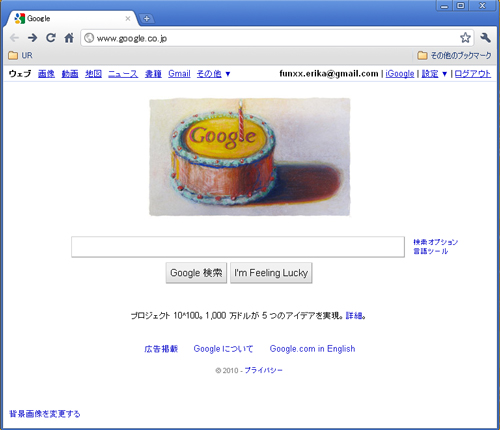Go forward with the forward arrow
This screenshot has height=430, width=500.
pyautogui.click(x=32, y=38)
